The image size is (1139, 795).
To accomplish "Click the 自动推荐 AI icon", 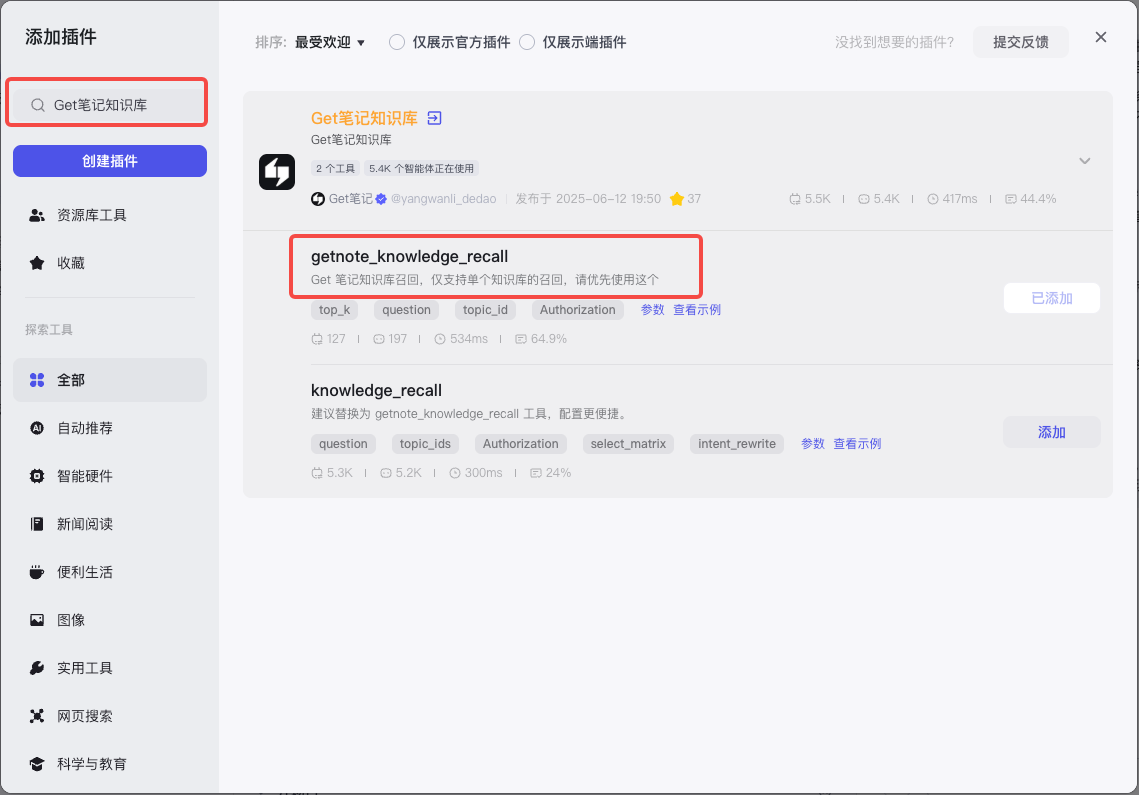I will pos(37,428).
